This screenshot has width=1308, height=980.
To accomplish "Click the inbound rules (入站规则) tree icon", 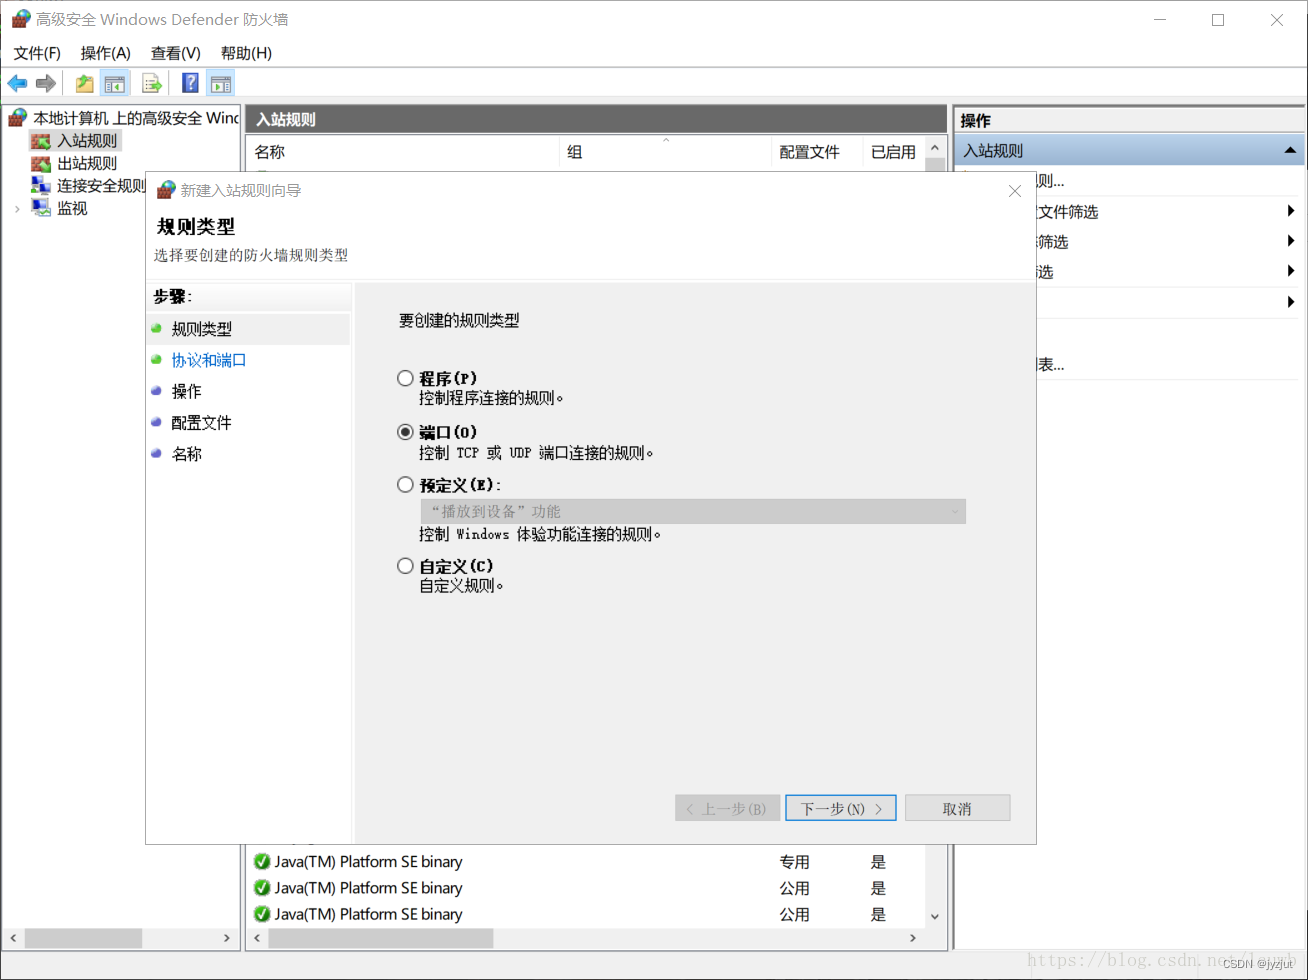I will click(41, 141).
